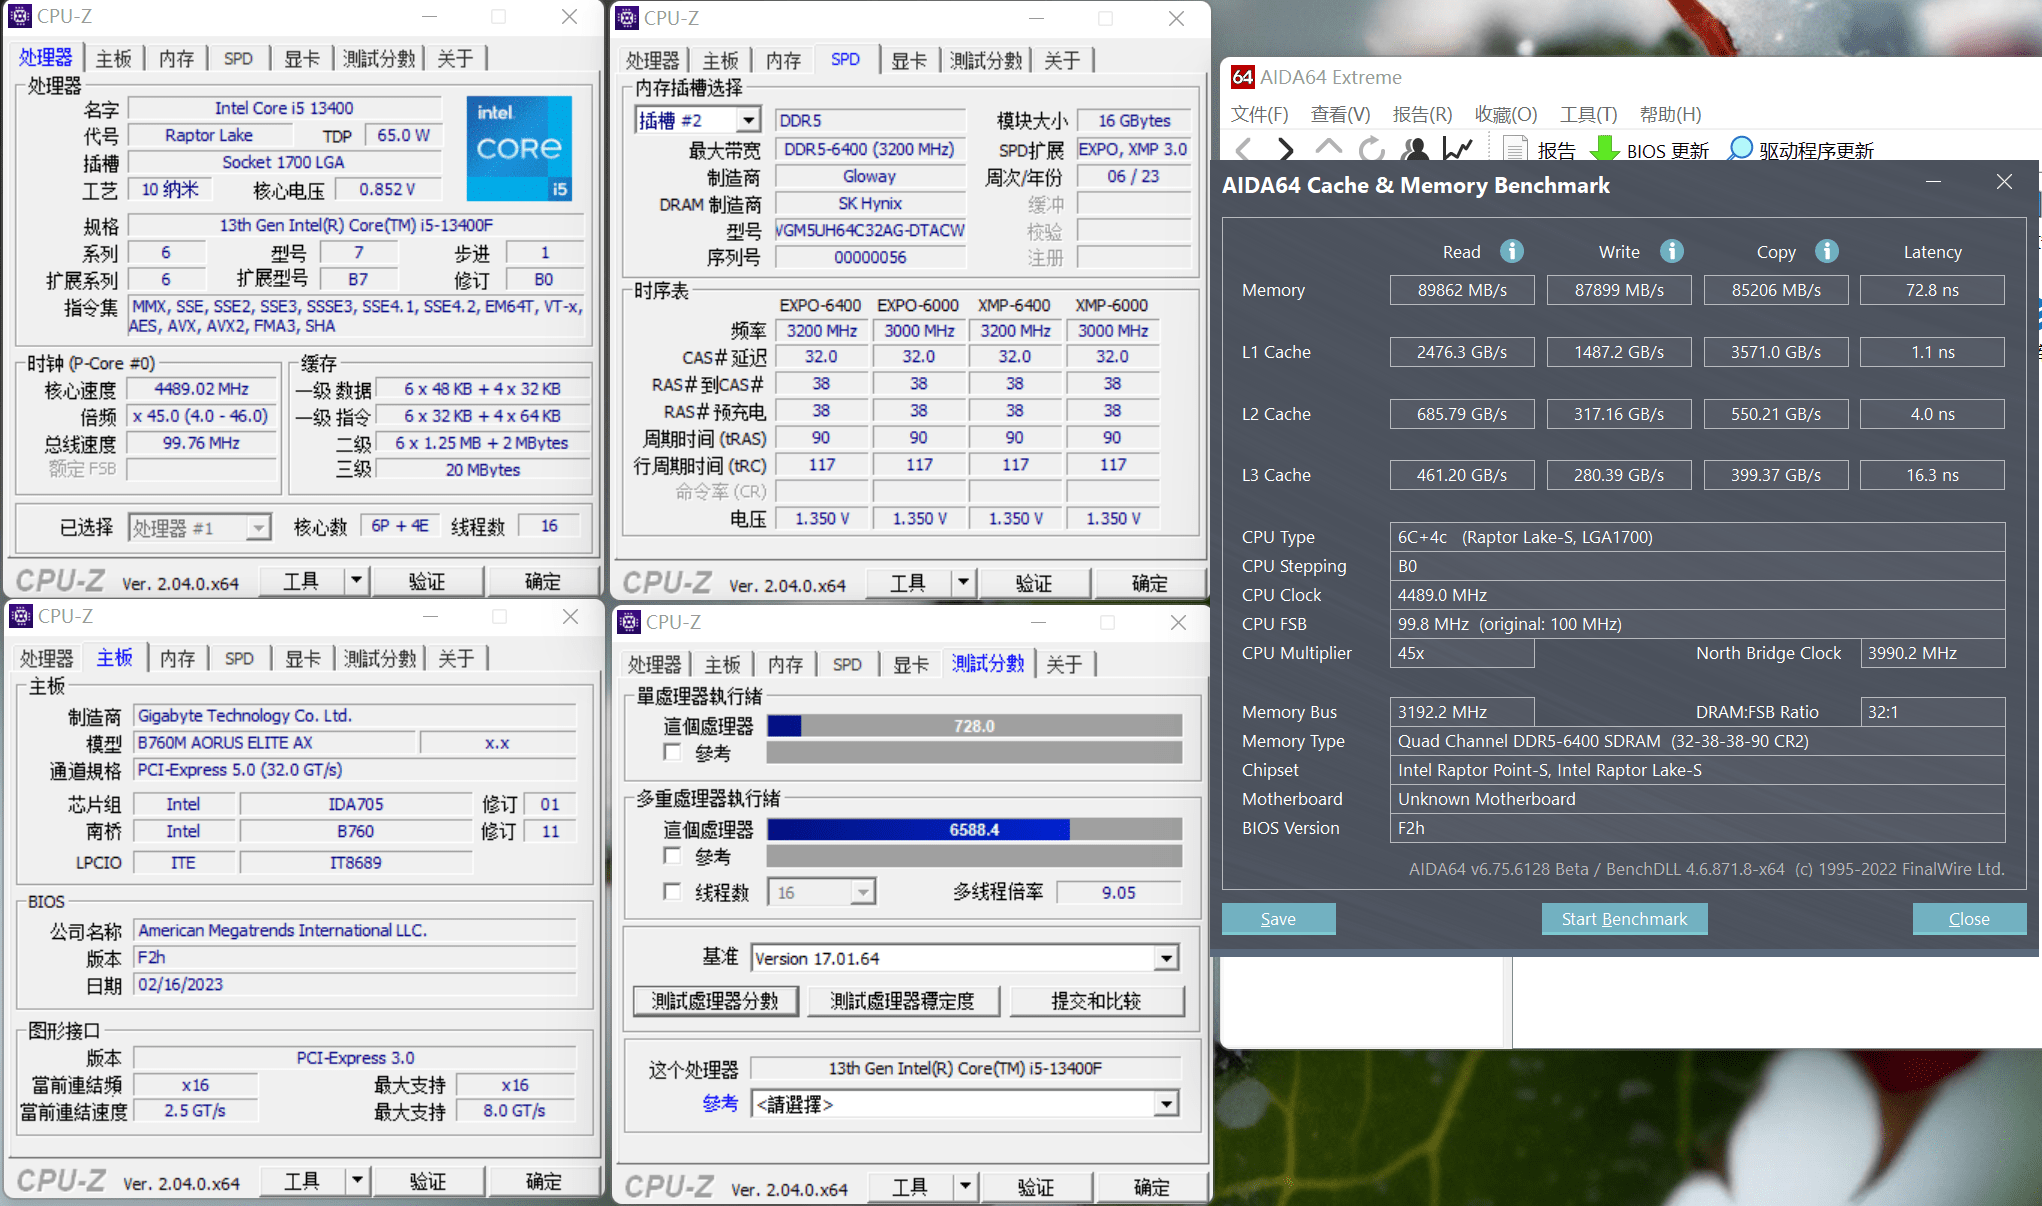Click the Start Benchmark button

(1624, 918)
